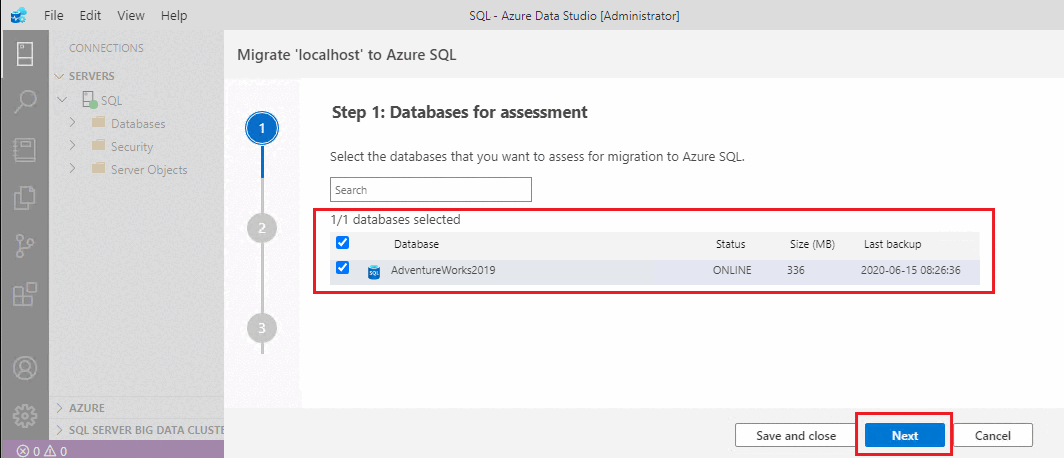The width and height of the screenshot is (1064, 458).
Task: Expand the Server Objects folder
Action: (73, 169)
